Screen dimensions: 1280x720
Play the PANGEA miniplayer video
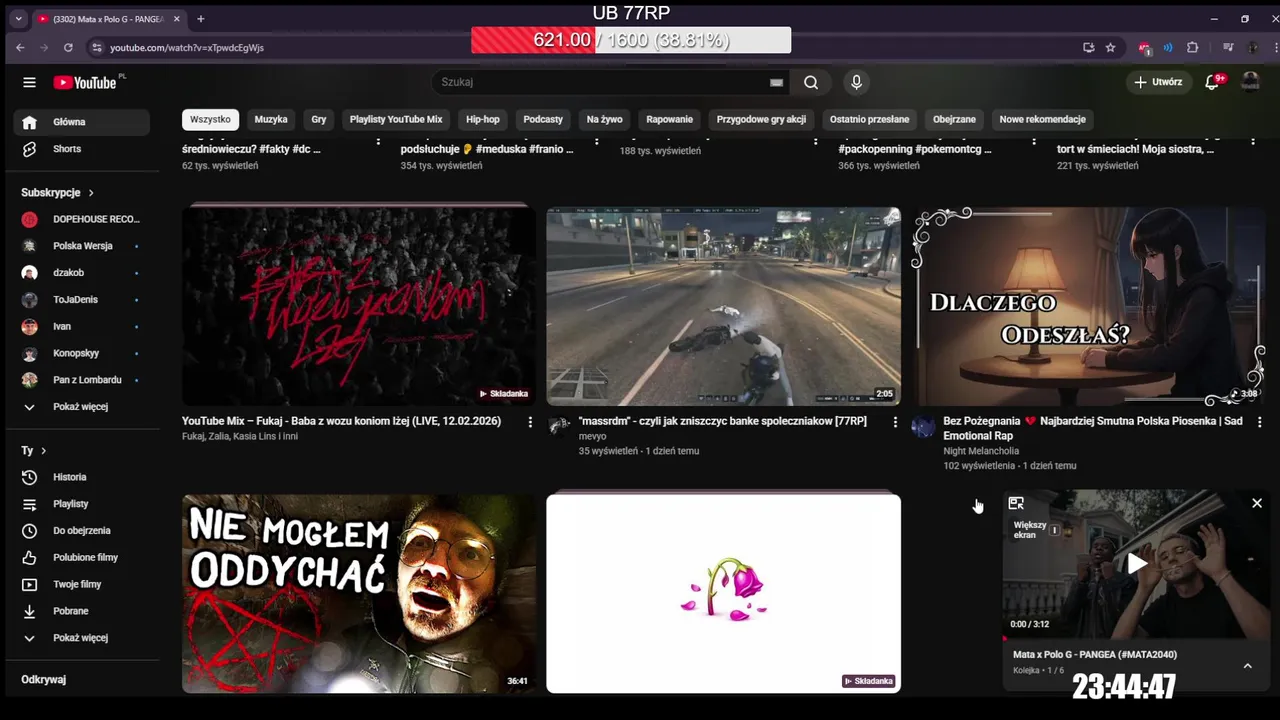(1137, 564)
